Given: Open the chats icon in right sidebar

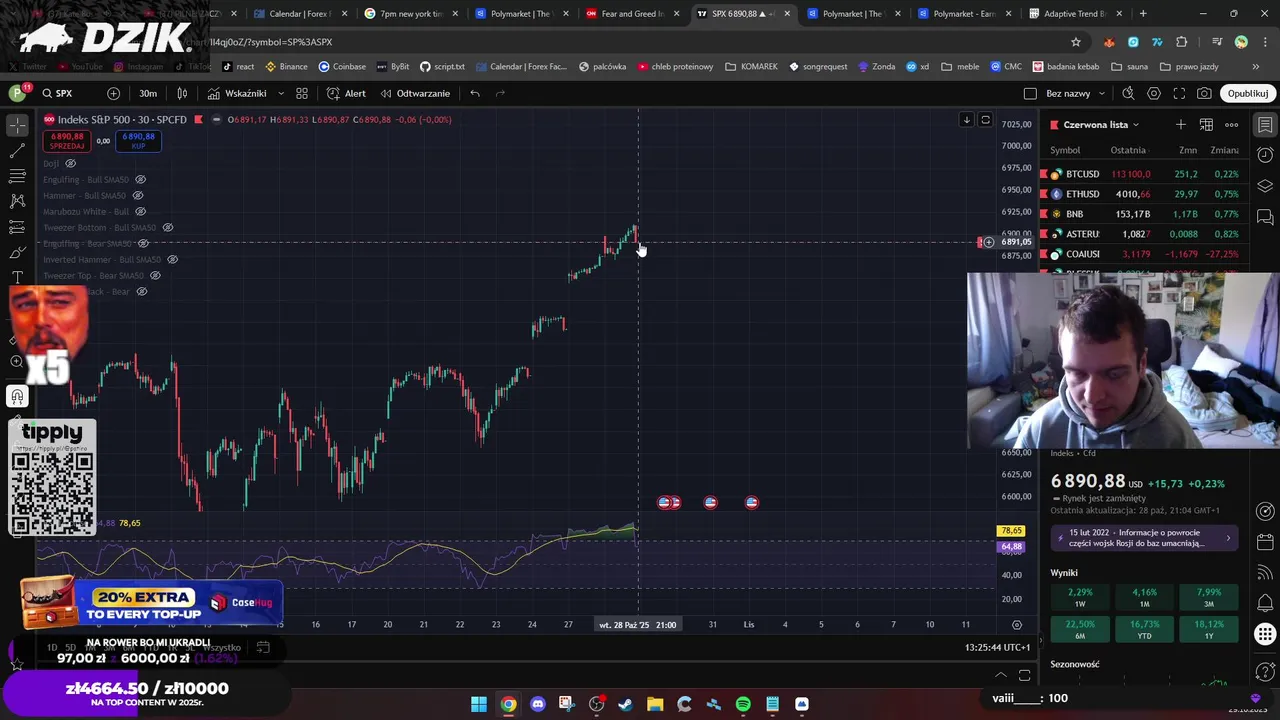Looking at the screenshot, I should coord(1265,216).
